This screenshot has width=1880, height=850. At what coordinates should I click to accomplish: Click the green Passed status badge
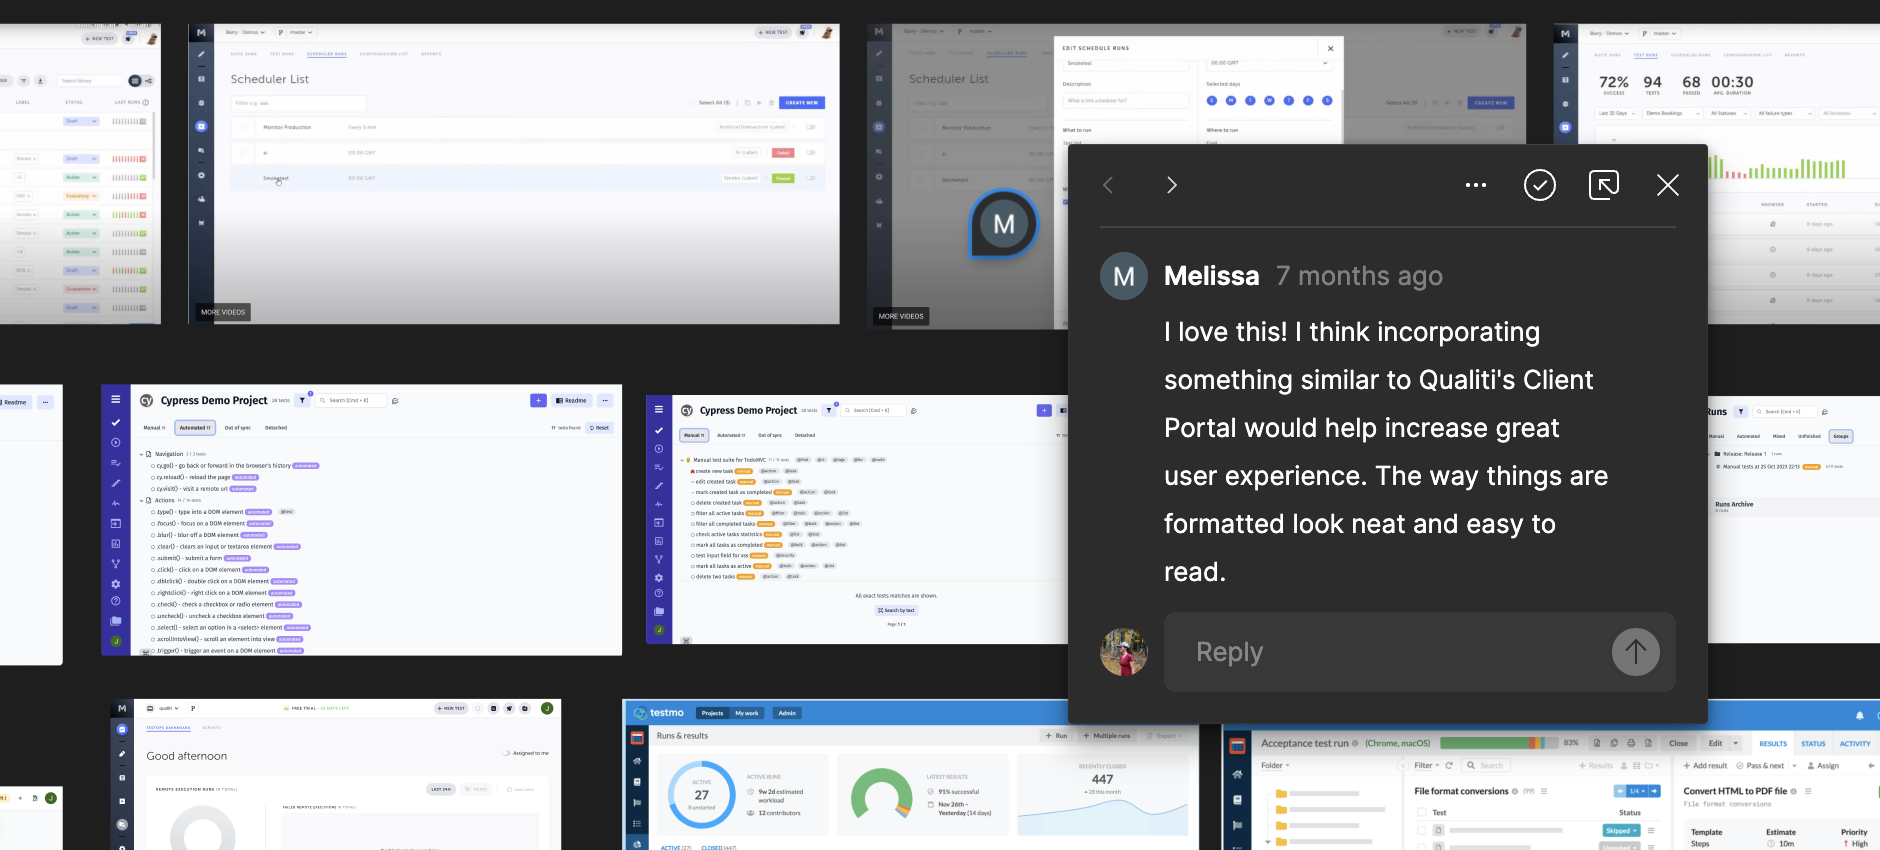tap(783, 178)
